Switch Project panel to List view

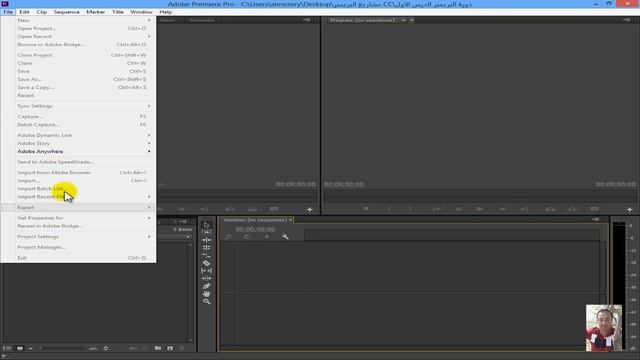point(7,348)
